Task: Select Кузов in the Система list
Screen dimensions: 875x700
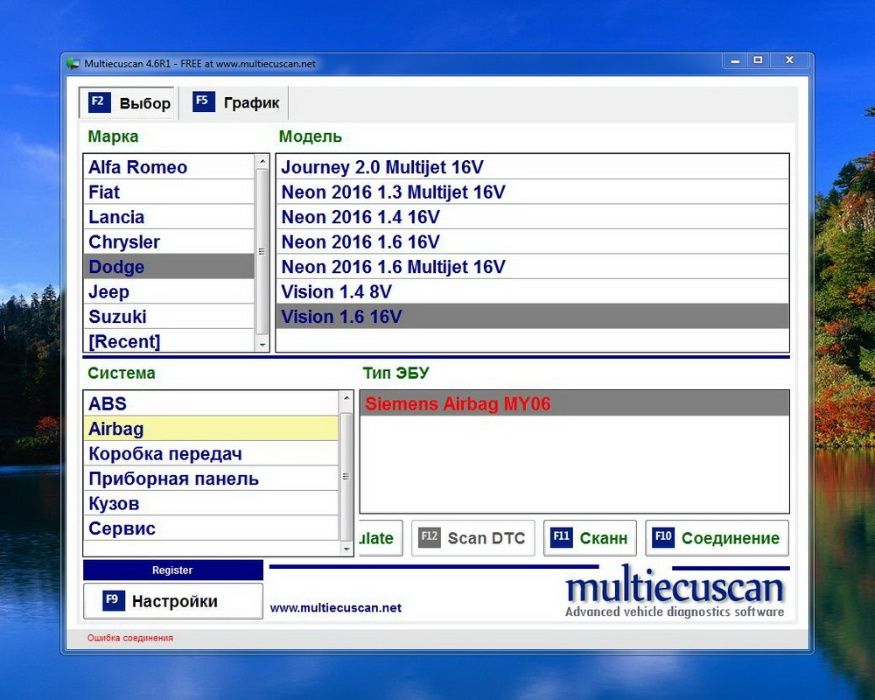Action: pyautogui.click(x=211, y=504)
